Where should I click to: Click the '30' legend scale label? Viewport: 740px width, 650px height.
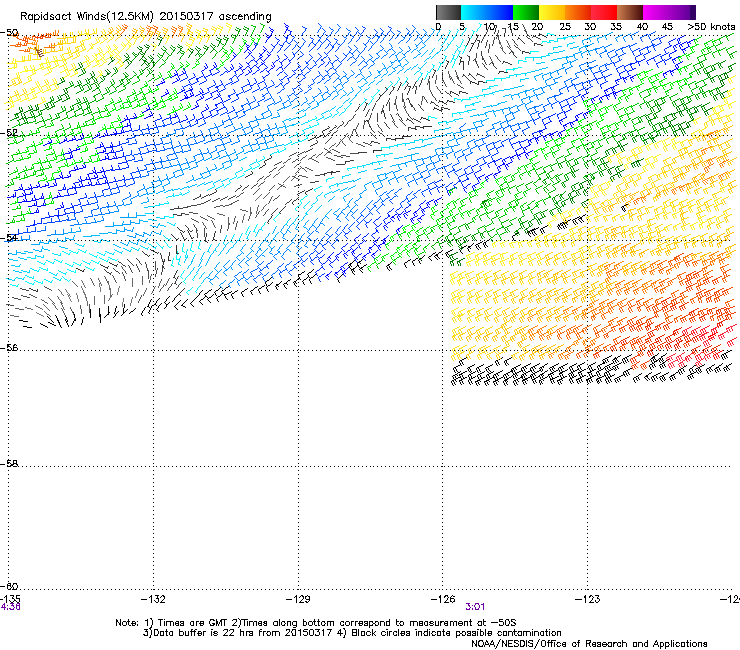[590, 27]
